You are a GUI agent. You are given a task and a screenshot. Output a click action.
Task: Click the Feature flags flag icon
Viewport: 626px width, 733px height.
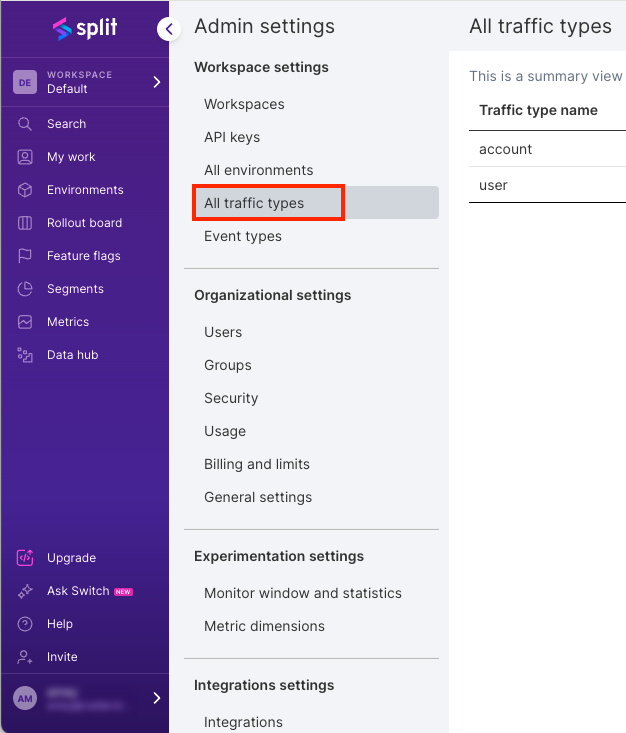click(x=25, y=256)
